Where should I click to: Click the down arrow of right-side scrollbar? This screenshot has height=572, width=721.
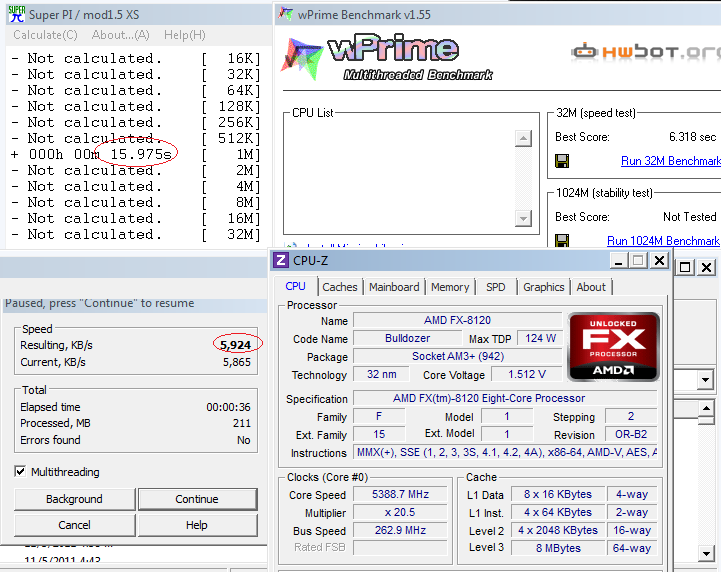(706, 553)
